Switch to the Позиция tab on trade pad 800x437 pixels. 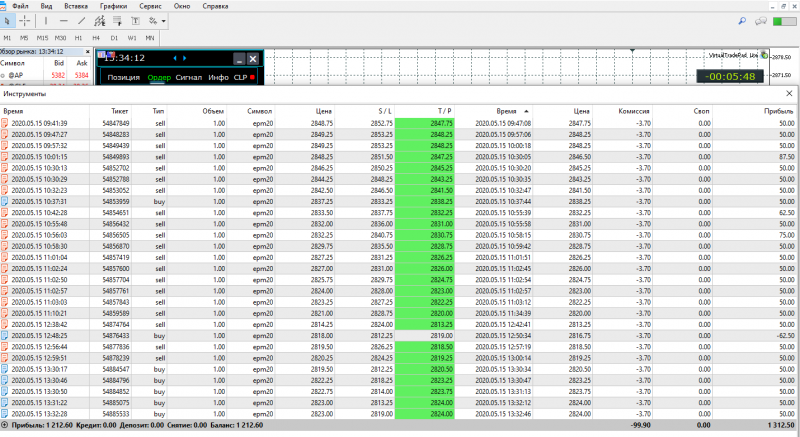123,77
